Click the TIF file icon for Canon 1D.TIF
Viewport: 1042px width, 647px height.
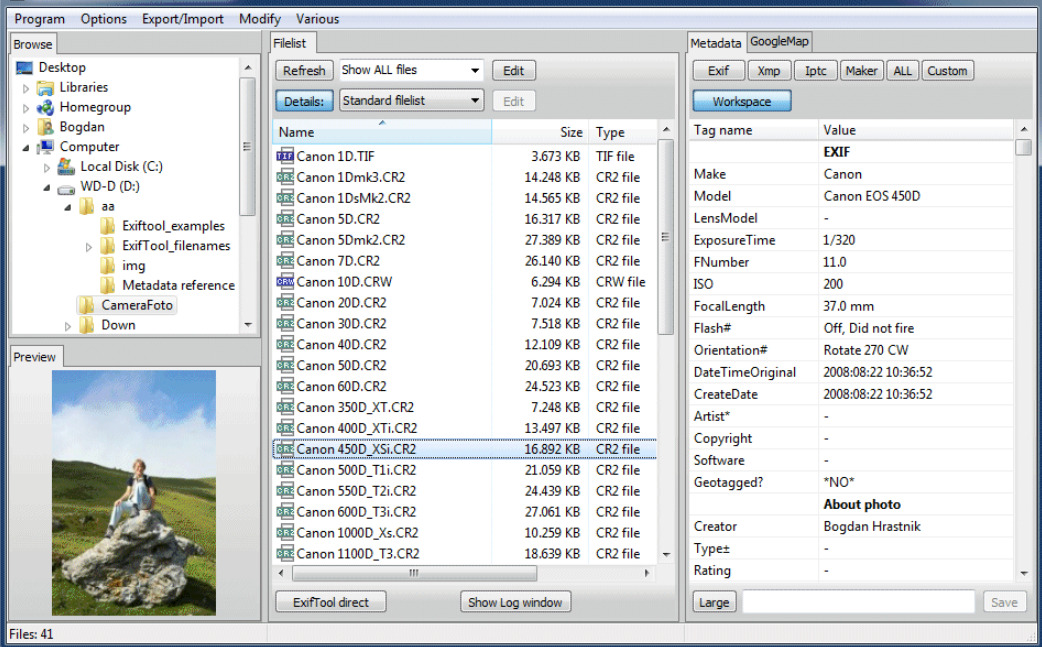(285, 156)
